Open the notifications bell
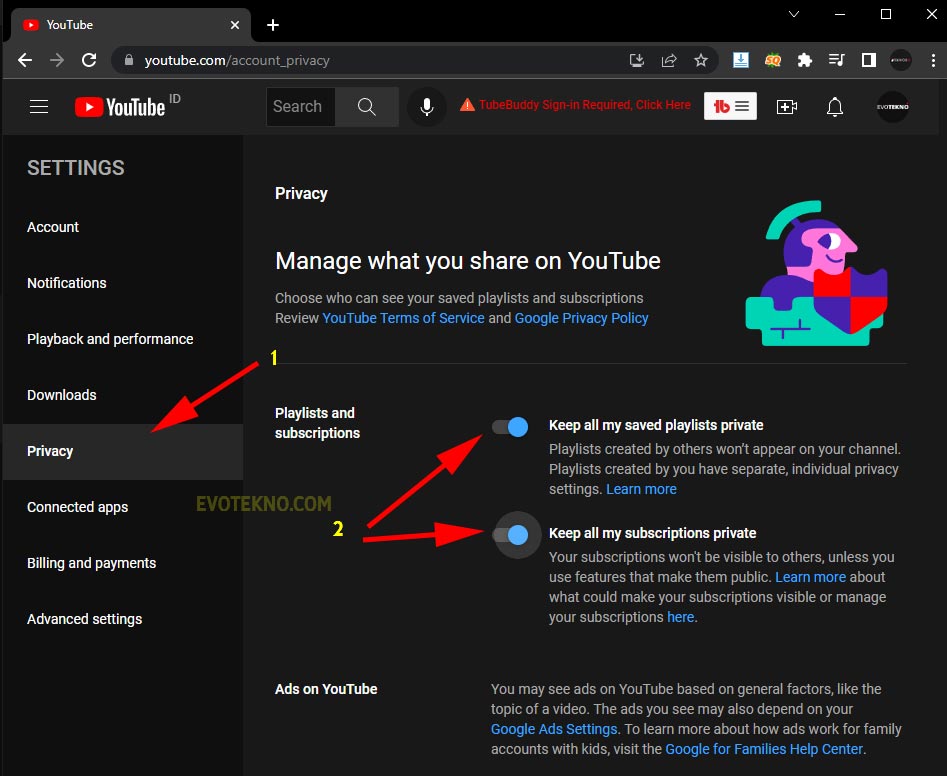Image resolution: width=947 pixels, height=776 pixels. pos(835,107)
